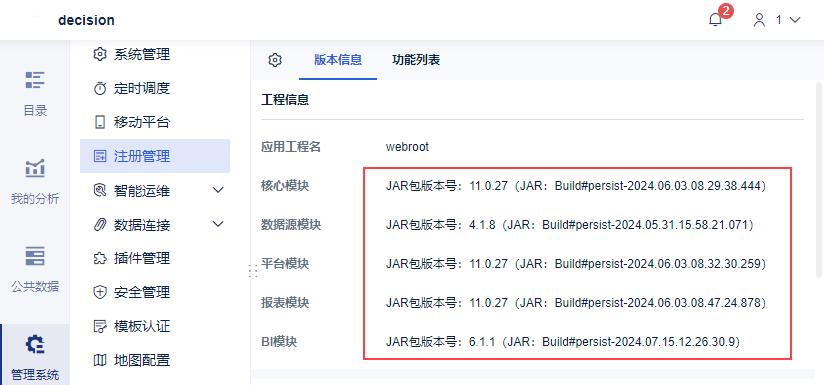
Task: Open 公共数据 in the sidebar
Action: [x=35, y=269]
